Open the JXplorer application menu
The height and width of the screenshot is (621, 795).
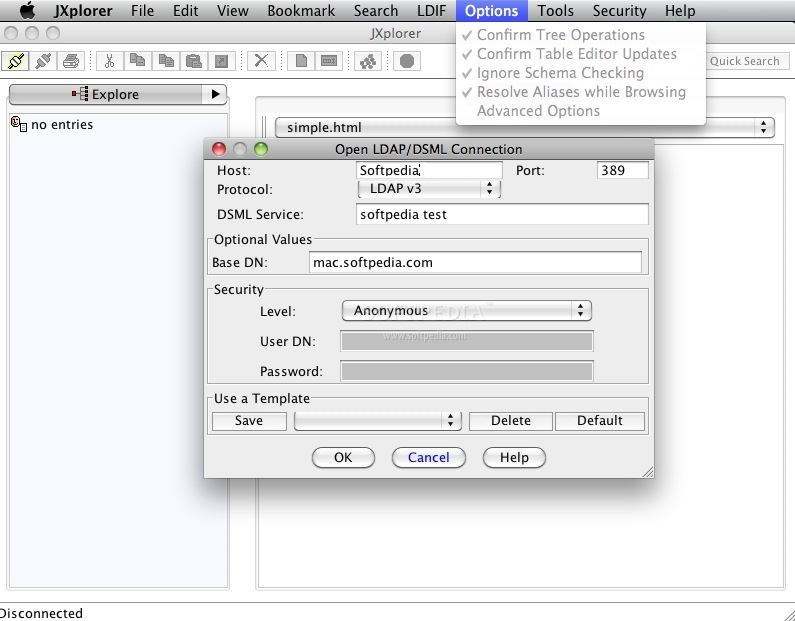[83, 11]
